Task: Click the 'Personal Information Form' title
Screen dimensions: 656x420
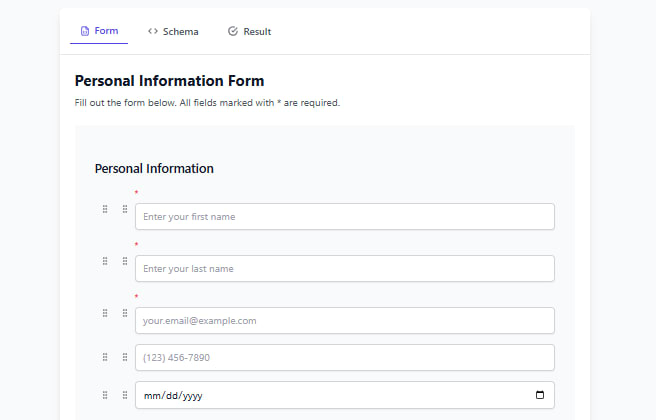Action: point(169,81)
